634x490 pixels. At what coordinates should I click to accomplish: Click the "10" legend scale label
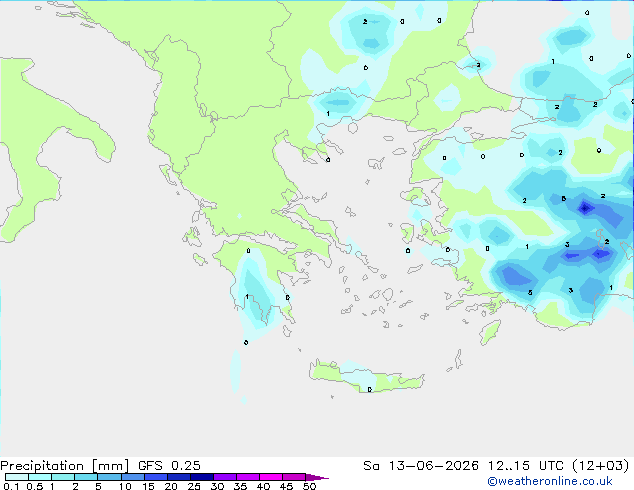tap(125, 486)
